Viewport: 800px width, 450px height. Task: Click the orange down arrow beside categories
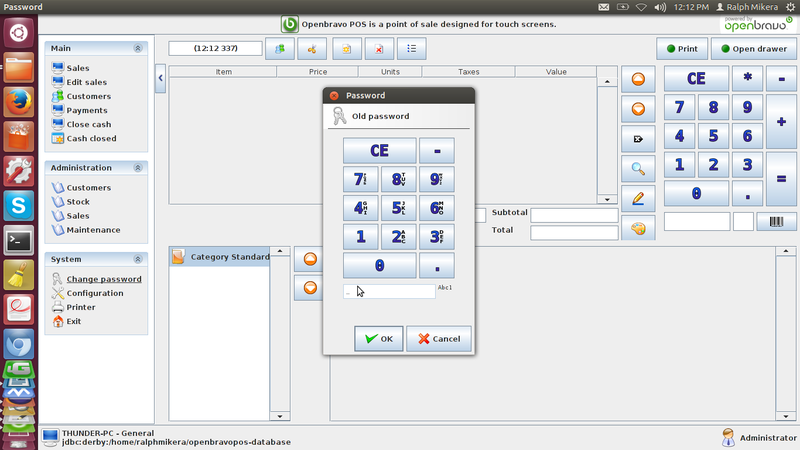[309, 288]
